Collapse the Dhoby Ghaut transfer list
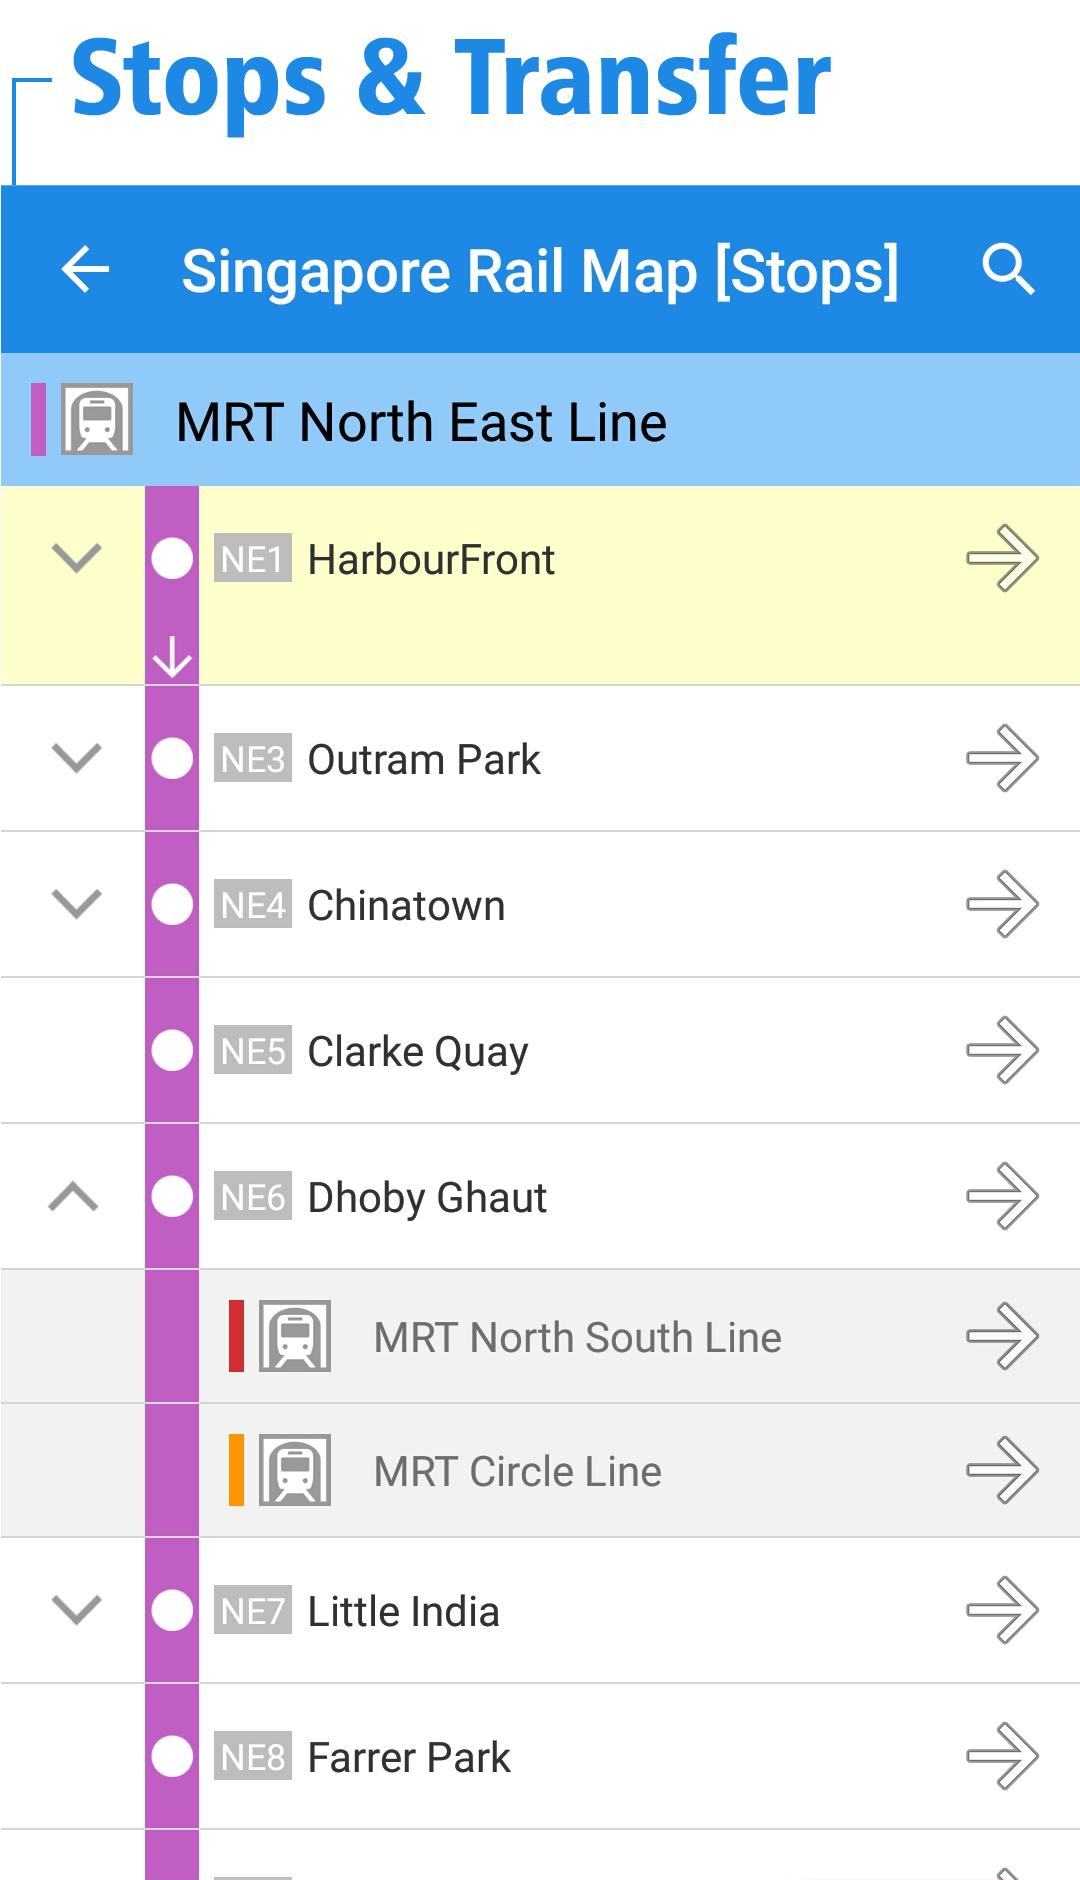Image resolution: width=1080 pixels, height=1880 pixels. tap(74, 1196)
